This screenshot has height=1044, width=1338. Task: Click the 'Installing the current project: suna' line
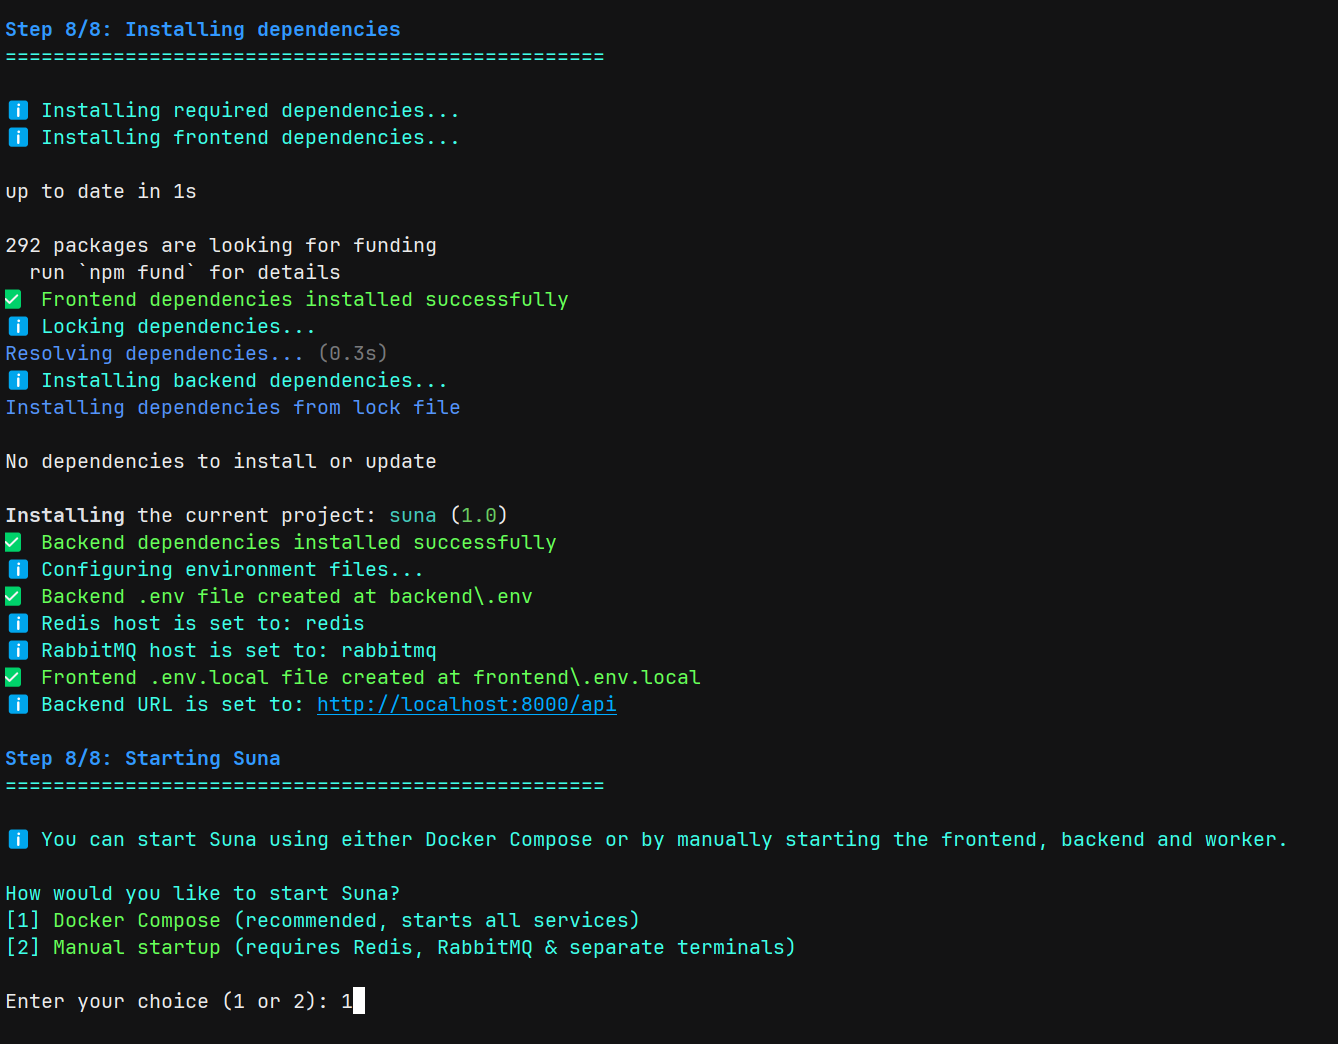click(x=256, y=515)
